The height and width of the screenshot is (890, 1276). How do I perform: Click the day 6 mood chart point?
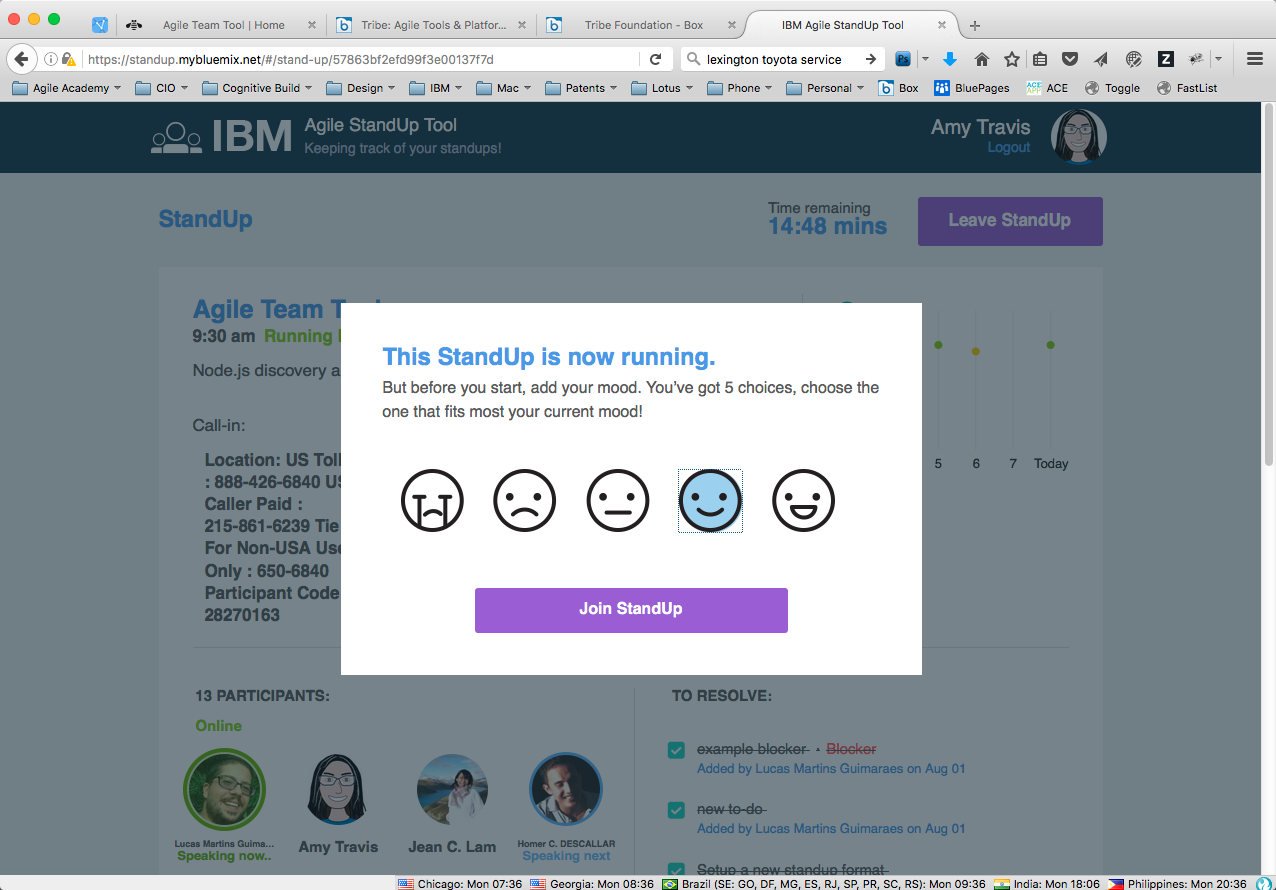[x=976, y=351]
